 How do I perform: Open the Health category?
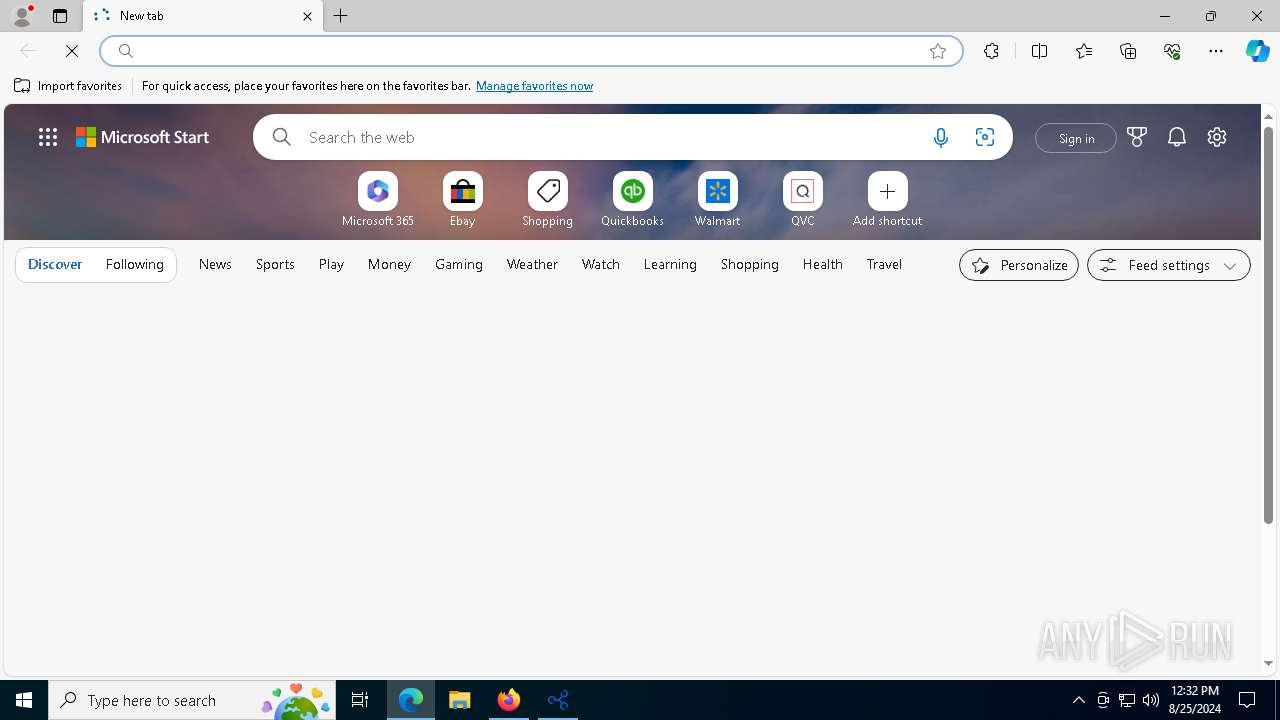(x=823, y=264)
